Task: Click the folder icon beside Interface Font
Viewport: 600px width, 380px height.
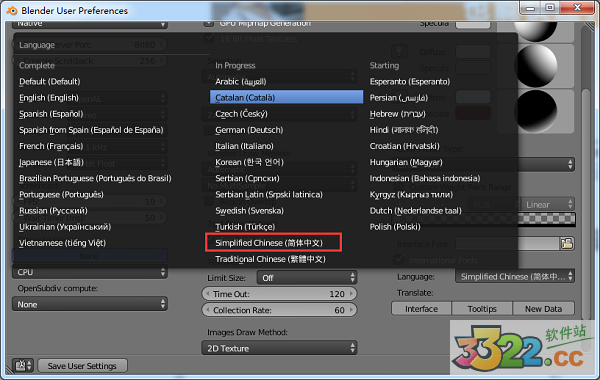Action: click(x=567, y=243)
